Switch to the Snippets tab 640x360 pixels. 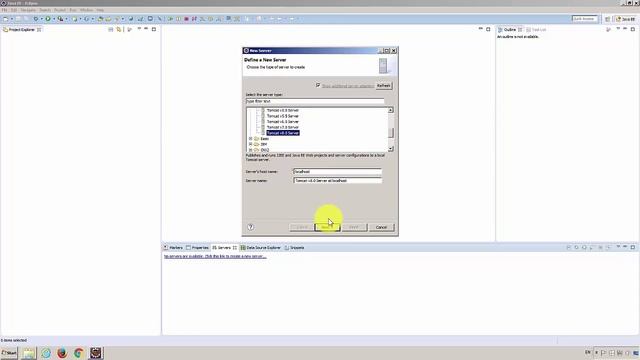click(294, 248)
